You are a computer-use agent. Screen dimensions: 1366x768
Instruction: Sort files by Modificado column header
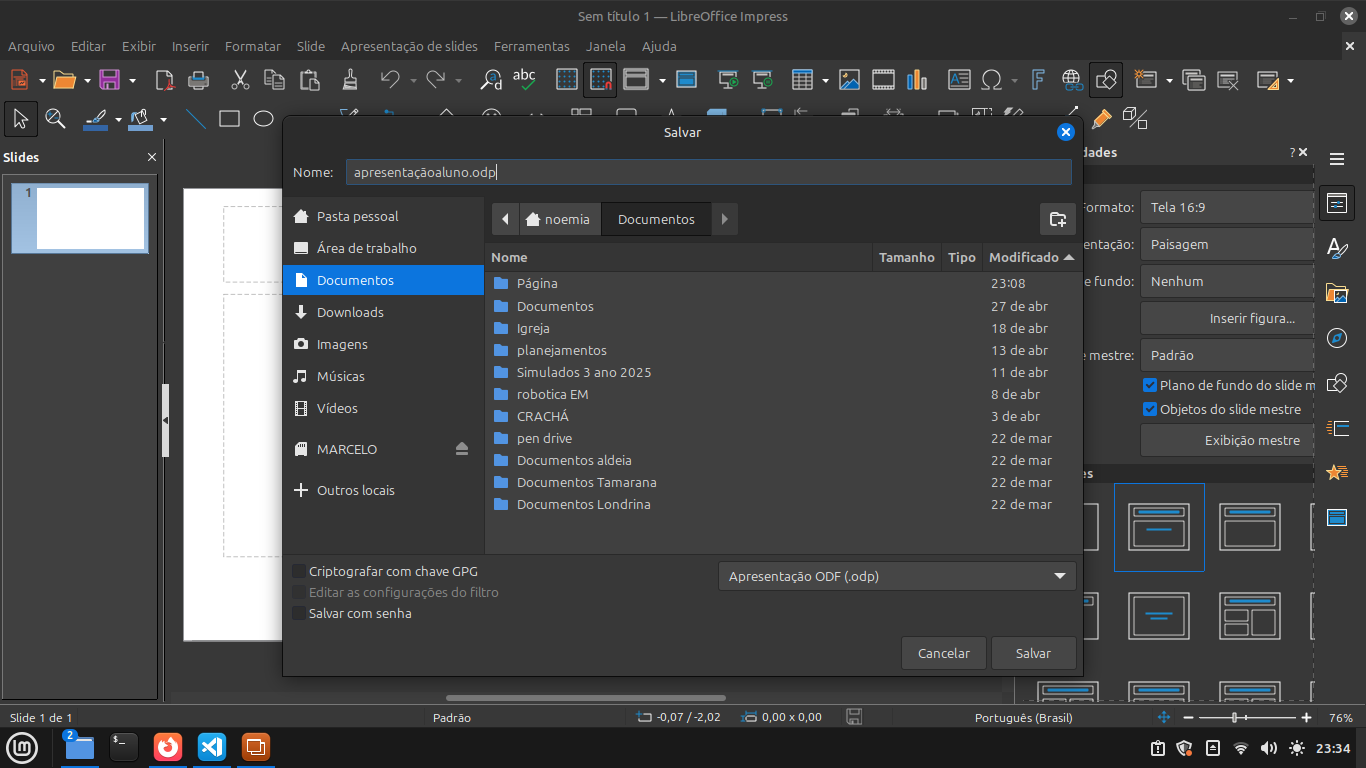click(1032, 257)
